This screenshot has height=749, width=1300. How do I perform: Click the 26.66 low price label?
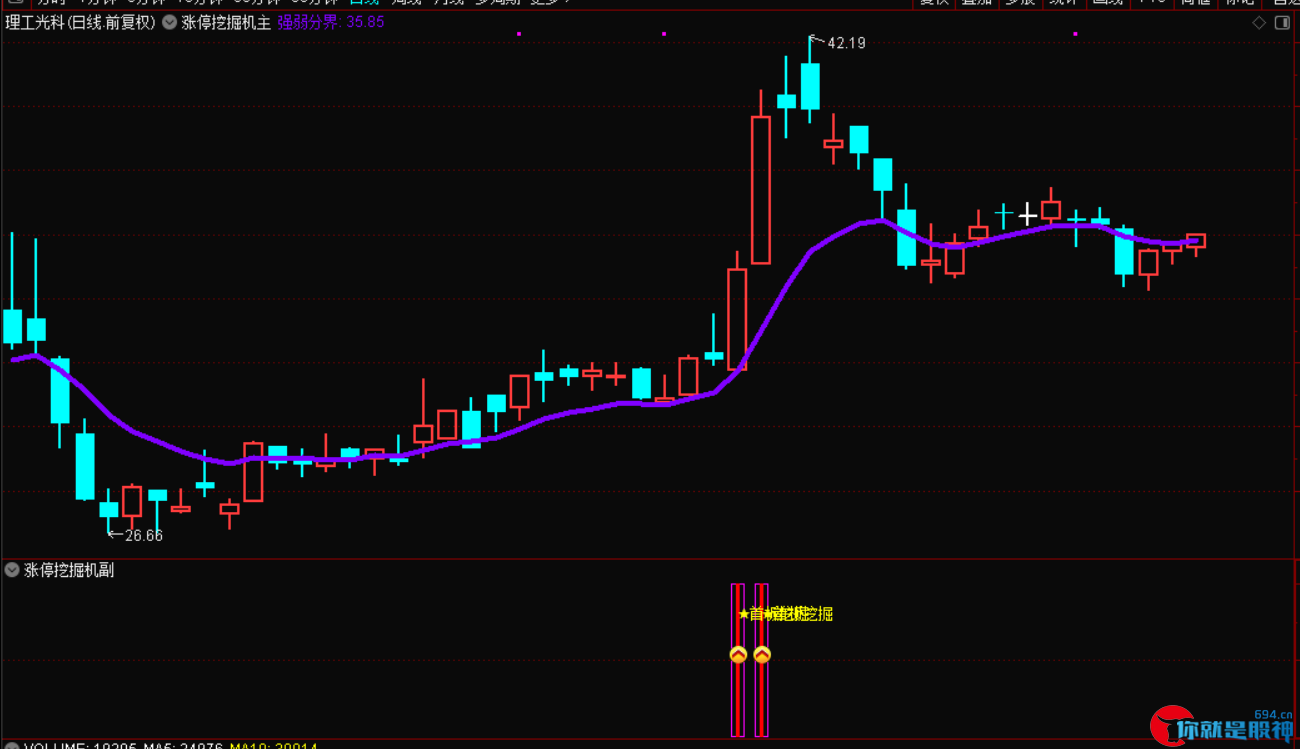click(144, 535)
